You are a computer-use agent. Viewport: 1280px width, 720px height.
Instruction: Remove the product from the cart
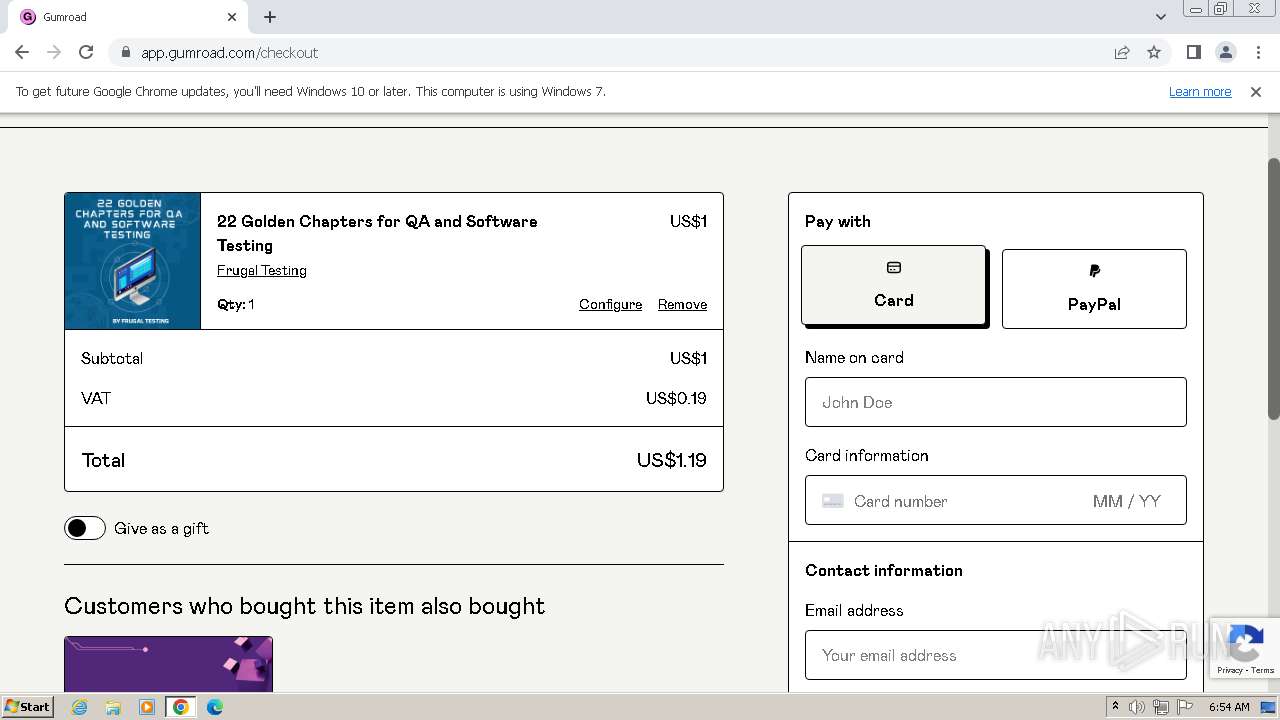682,304
